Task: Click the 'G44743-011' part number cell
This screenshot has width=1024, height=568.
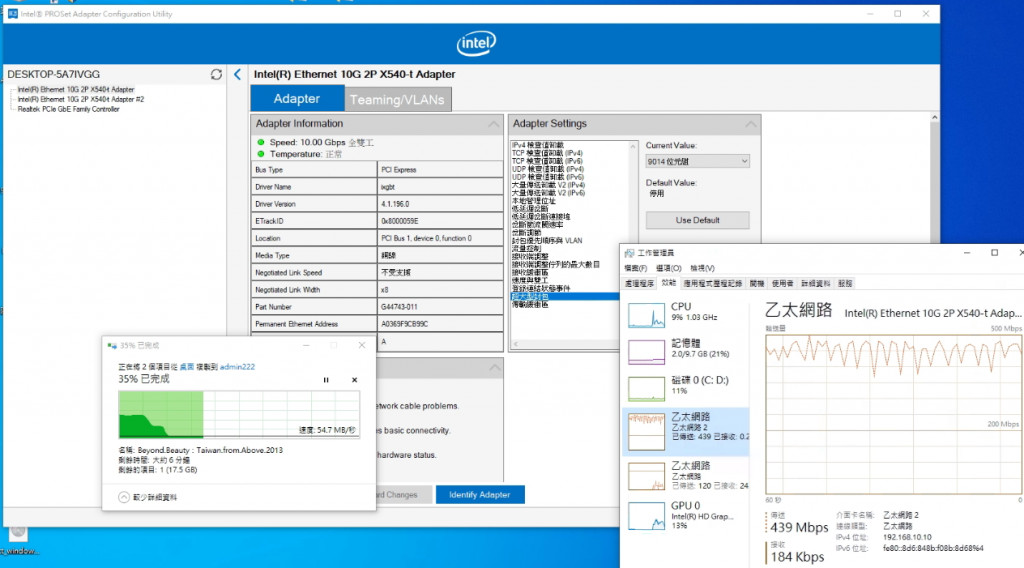Action: [x=440, y=307]
